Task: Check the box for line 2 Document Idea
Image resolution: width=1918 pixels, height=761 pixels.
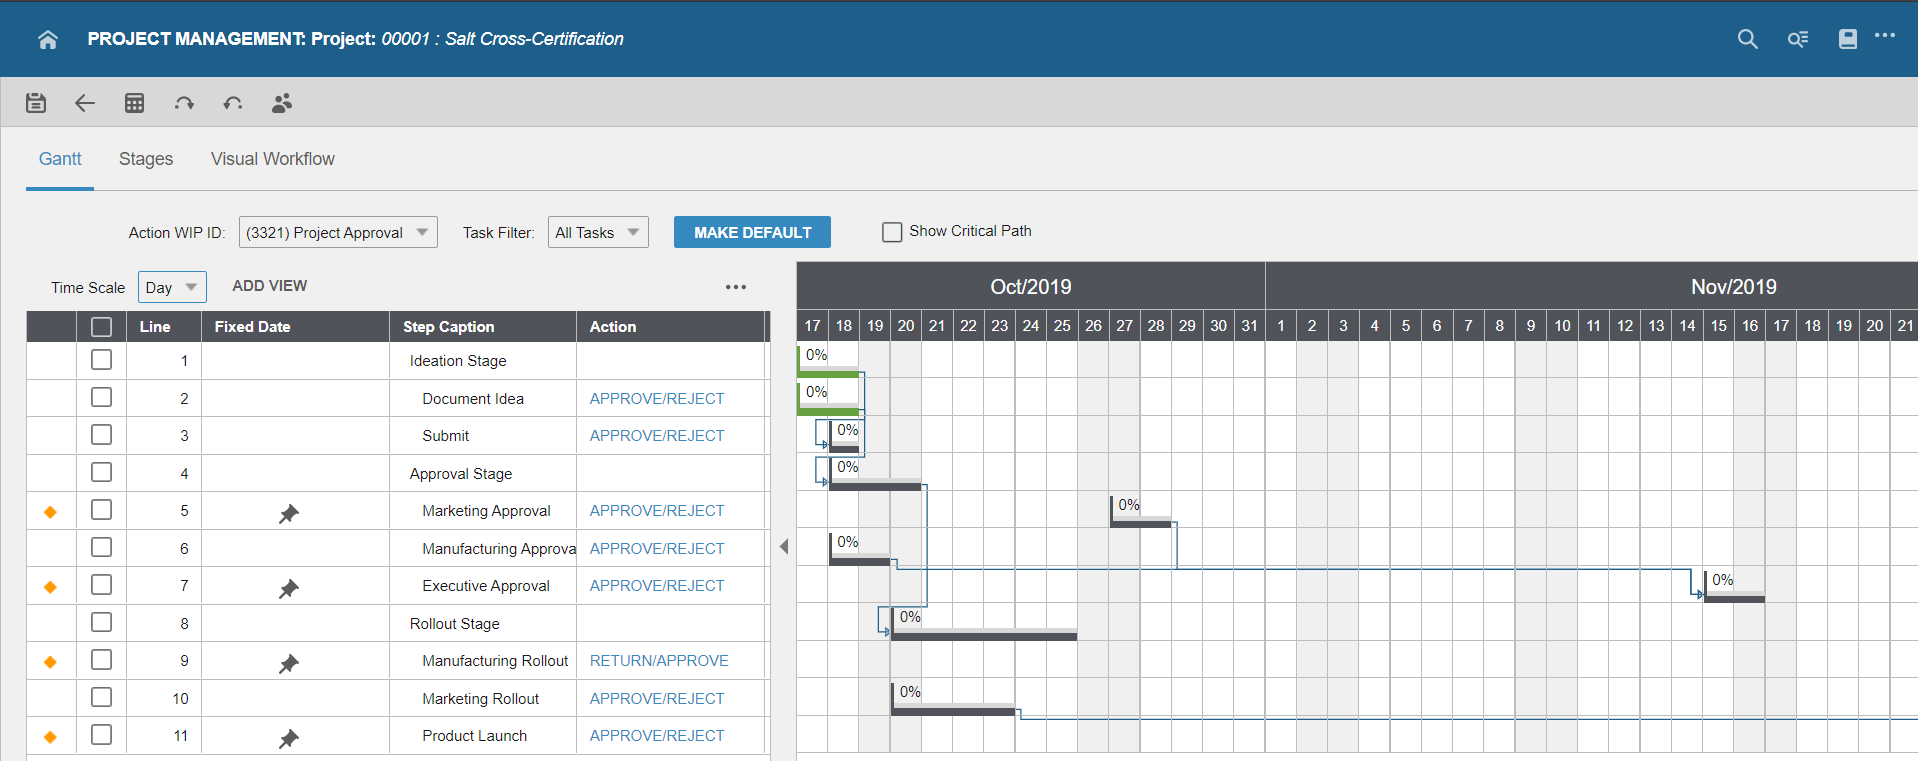Action: click(101, 398)
